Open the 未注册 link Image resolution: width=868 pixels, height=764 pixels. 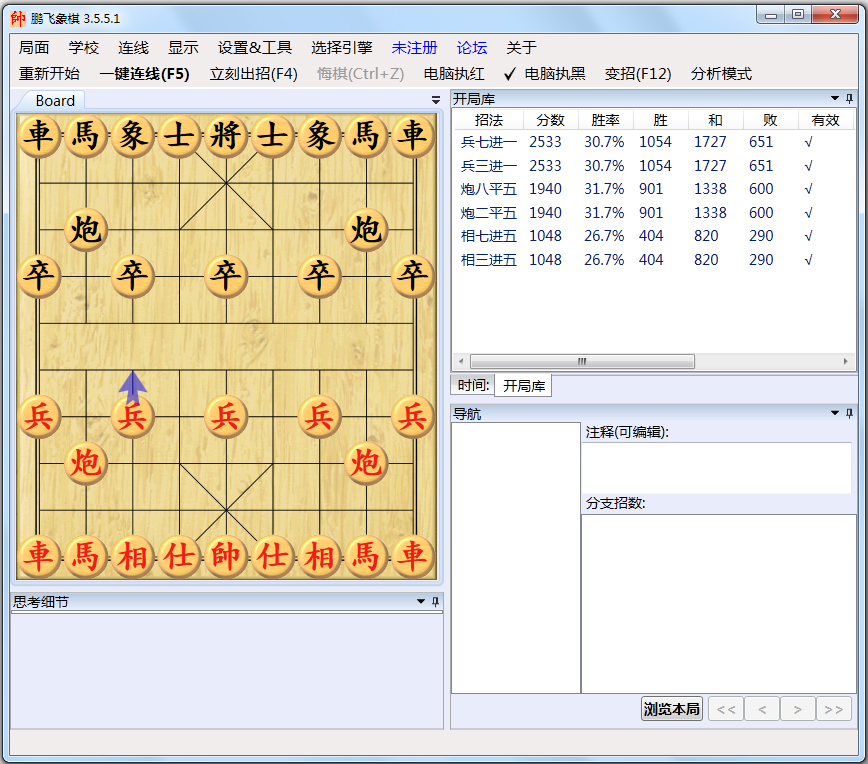click(x=415, y=46)
